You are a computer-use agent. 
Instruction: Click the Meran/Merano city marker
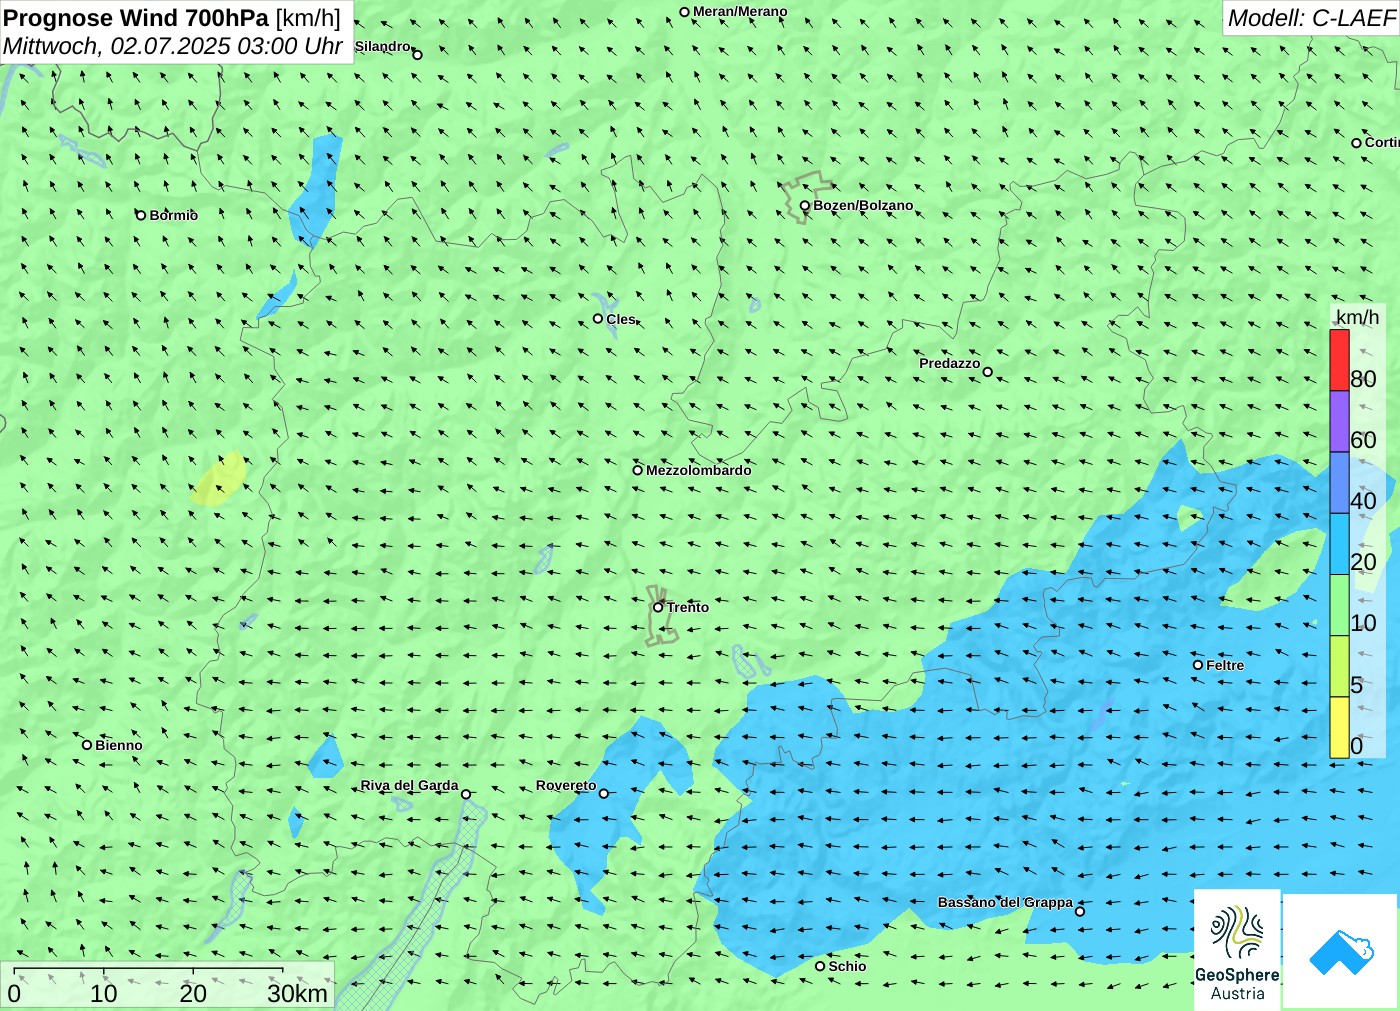click(685, 12)
